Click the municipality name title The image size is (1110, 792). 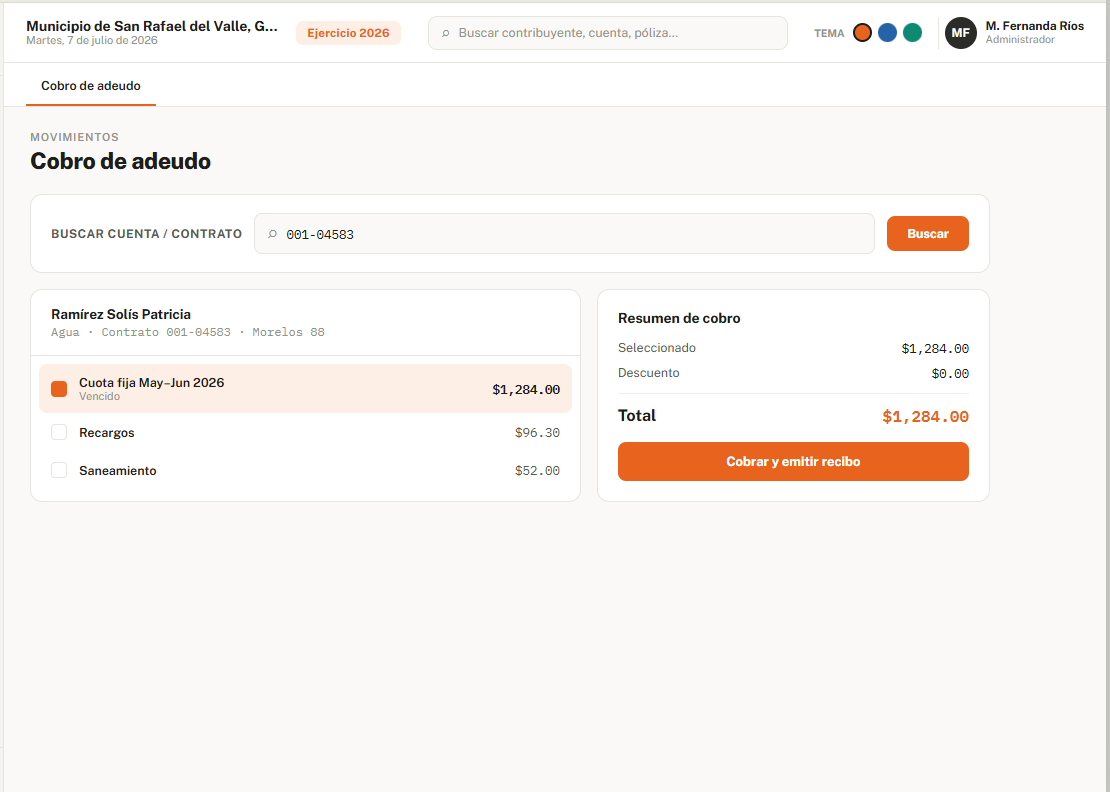tap(151, 26)
